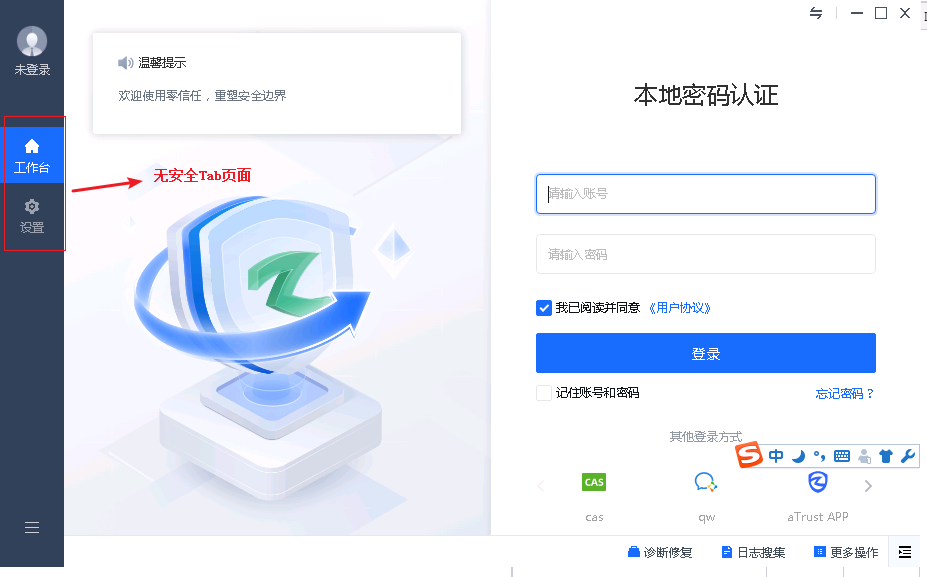
Task: Open the 工作台 home tab
Action: pyautogui.click(x=32, y=155)
